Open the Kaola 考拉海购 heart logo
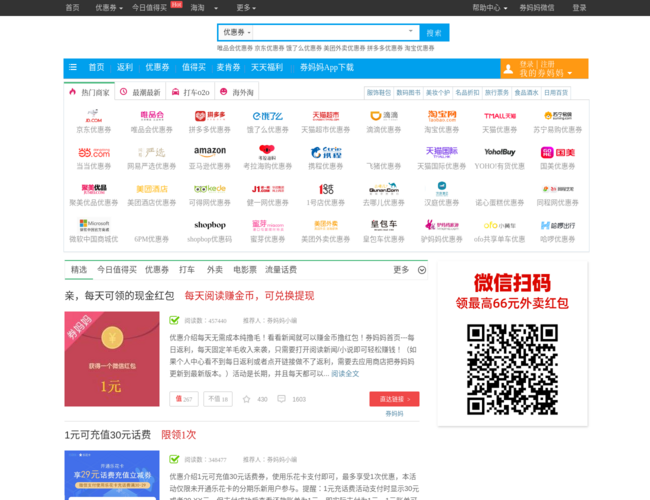The width and height of the screenshot is (650, 500). coord(267,152)
